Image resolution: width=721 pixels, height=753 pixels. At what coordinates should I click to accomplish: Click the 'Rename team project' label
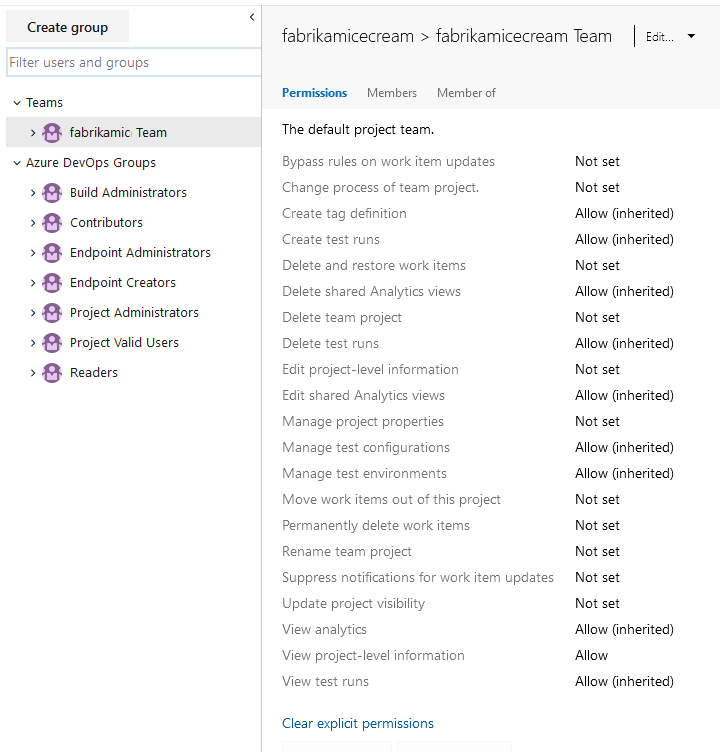click(346, 551)
